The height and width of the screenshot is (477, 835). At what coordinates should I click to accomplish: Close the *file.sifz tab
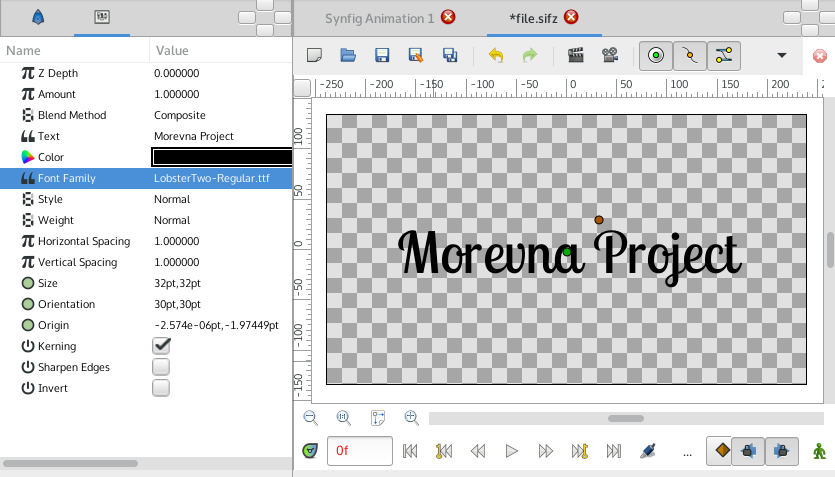pos(571,17)
